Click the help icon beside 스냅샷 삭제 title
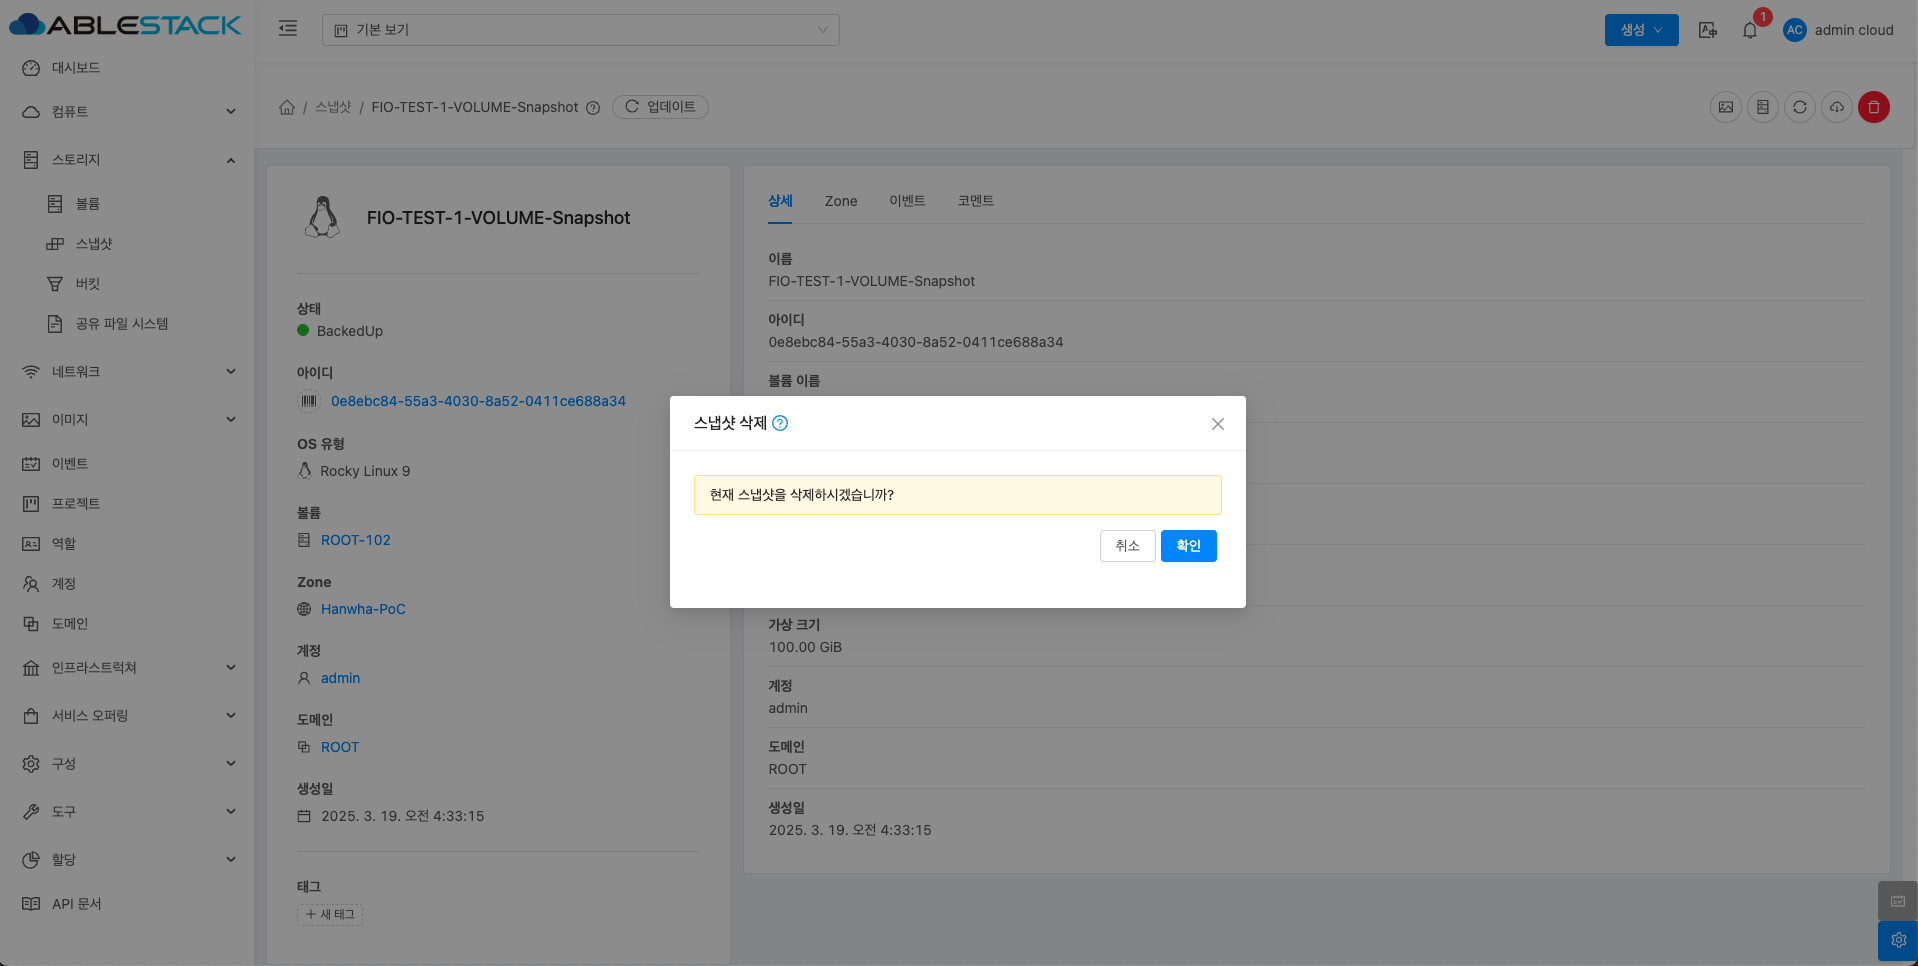Viewport: 1918px width, 966px height. pos(780,423)
